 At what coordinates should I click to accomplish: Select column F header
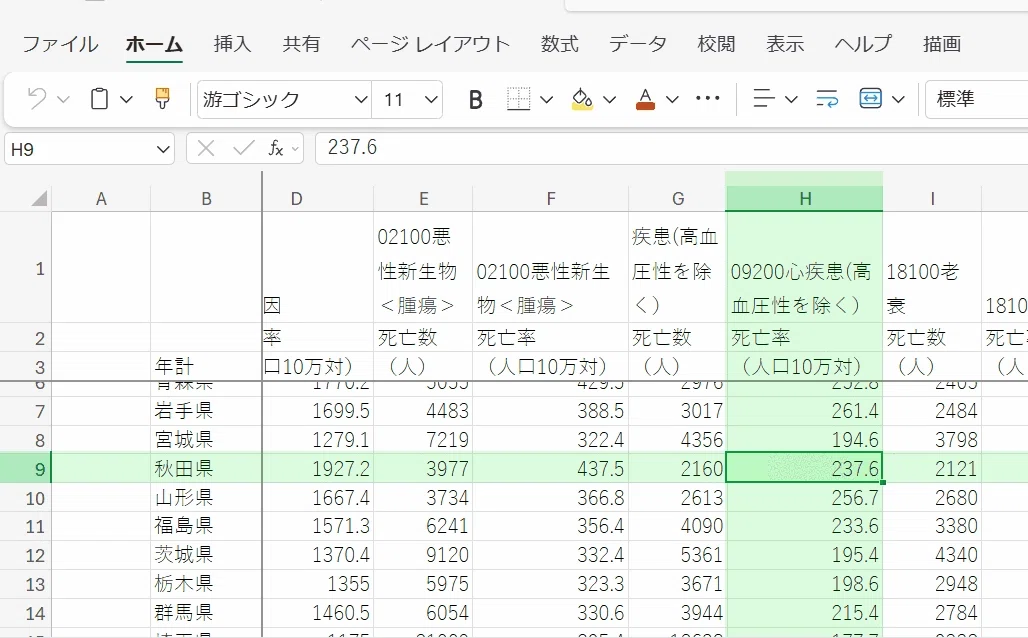coord(551,199)
